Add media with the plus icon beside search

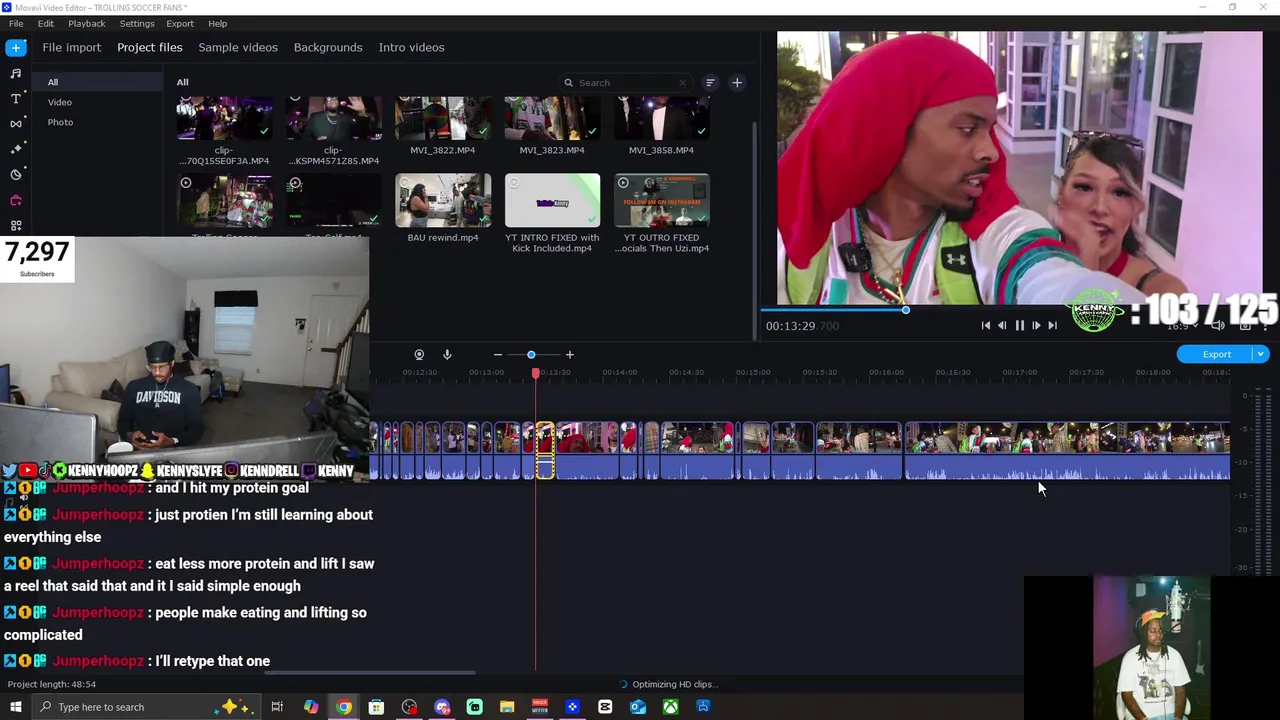(737, 83)
